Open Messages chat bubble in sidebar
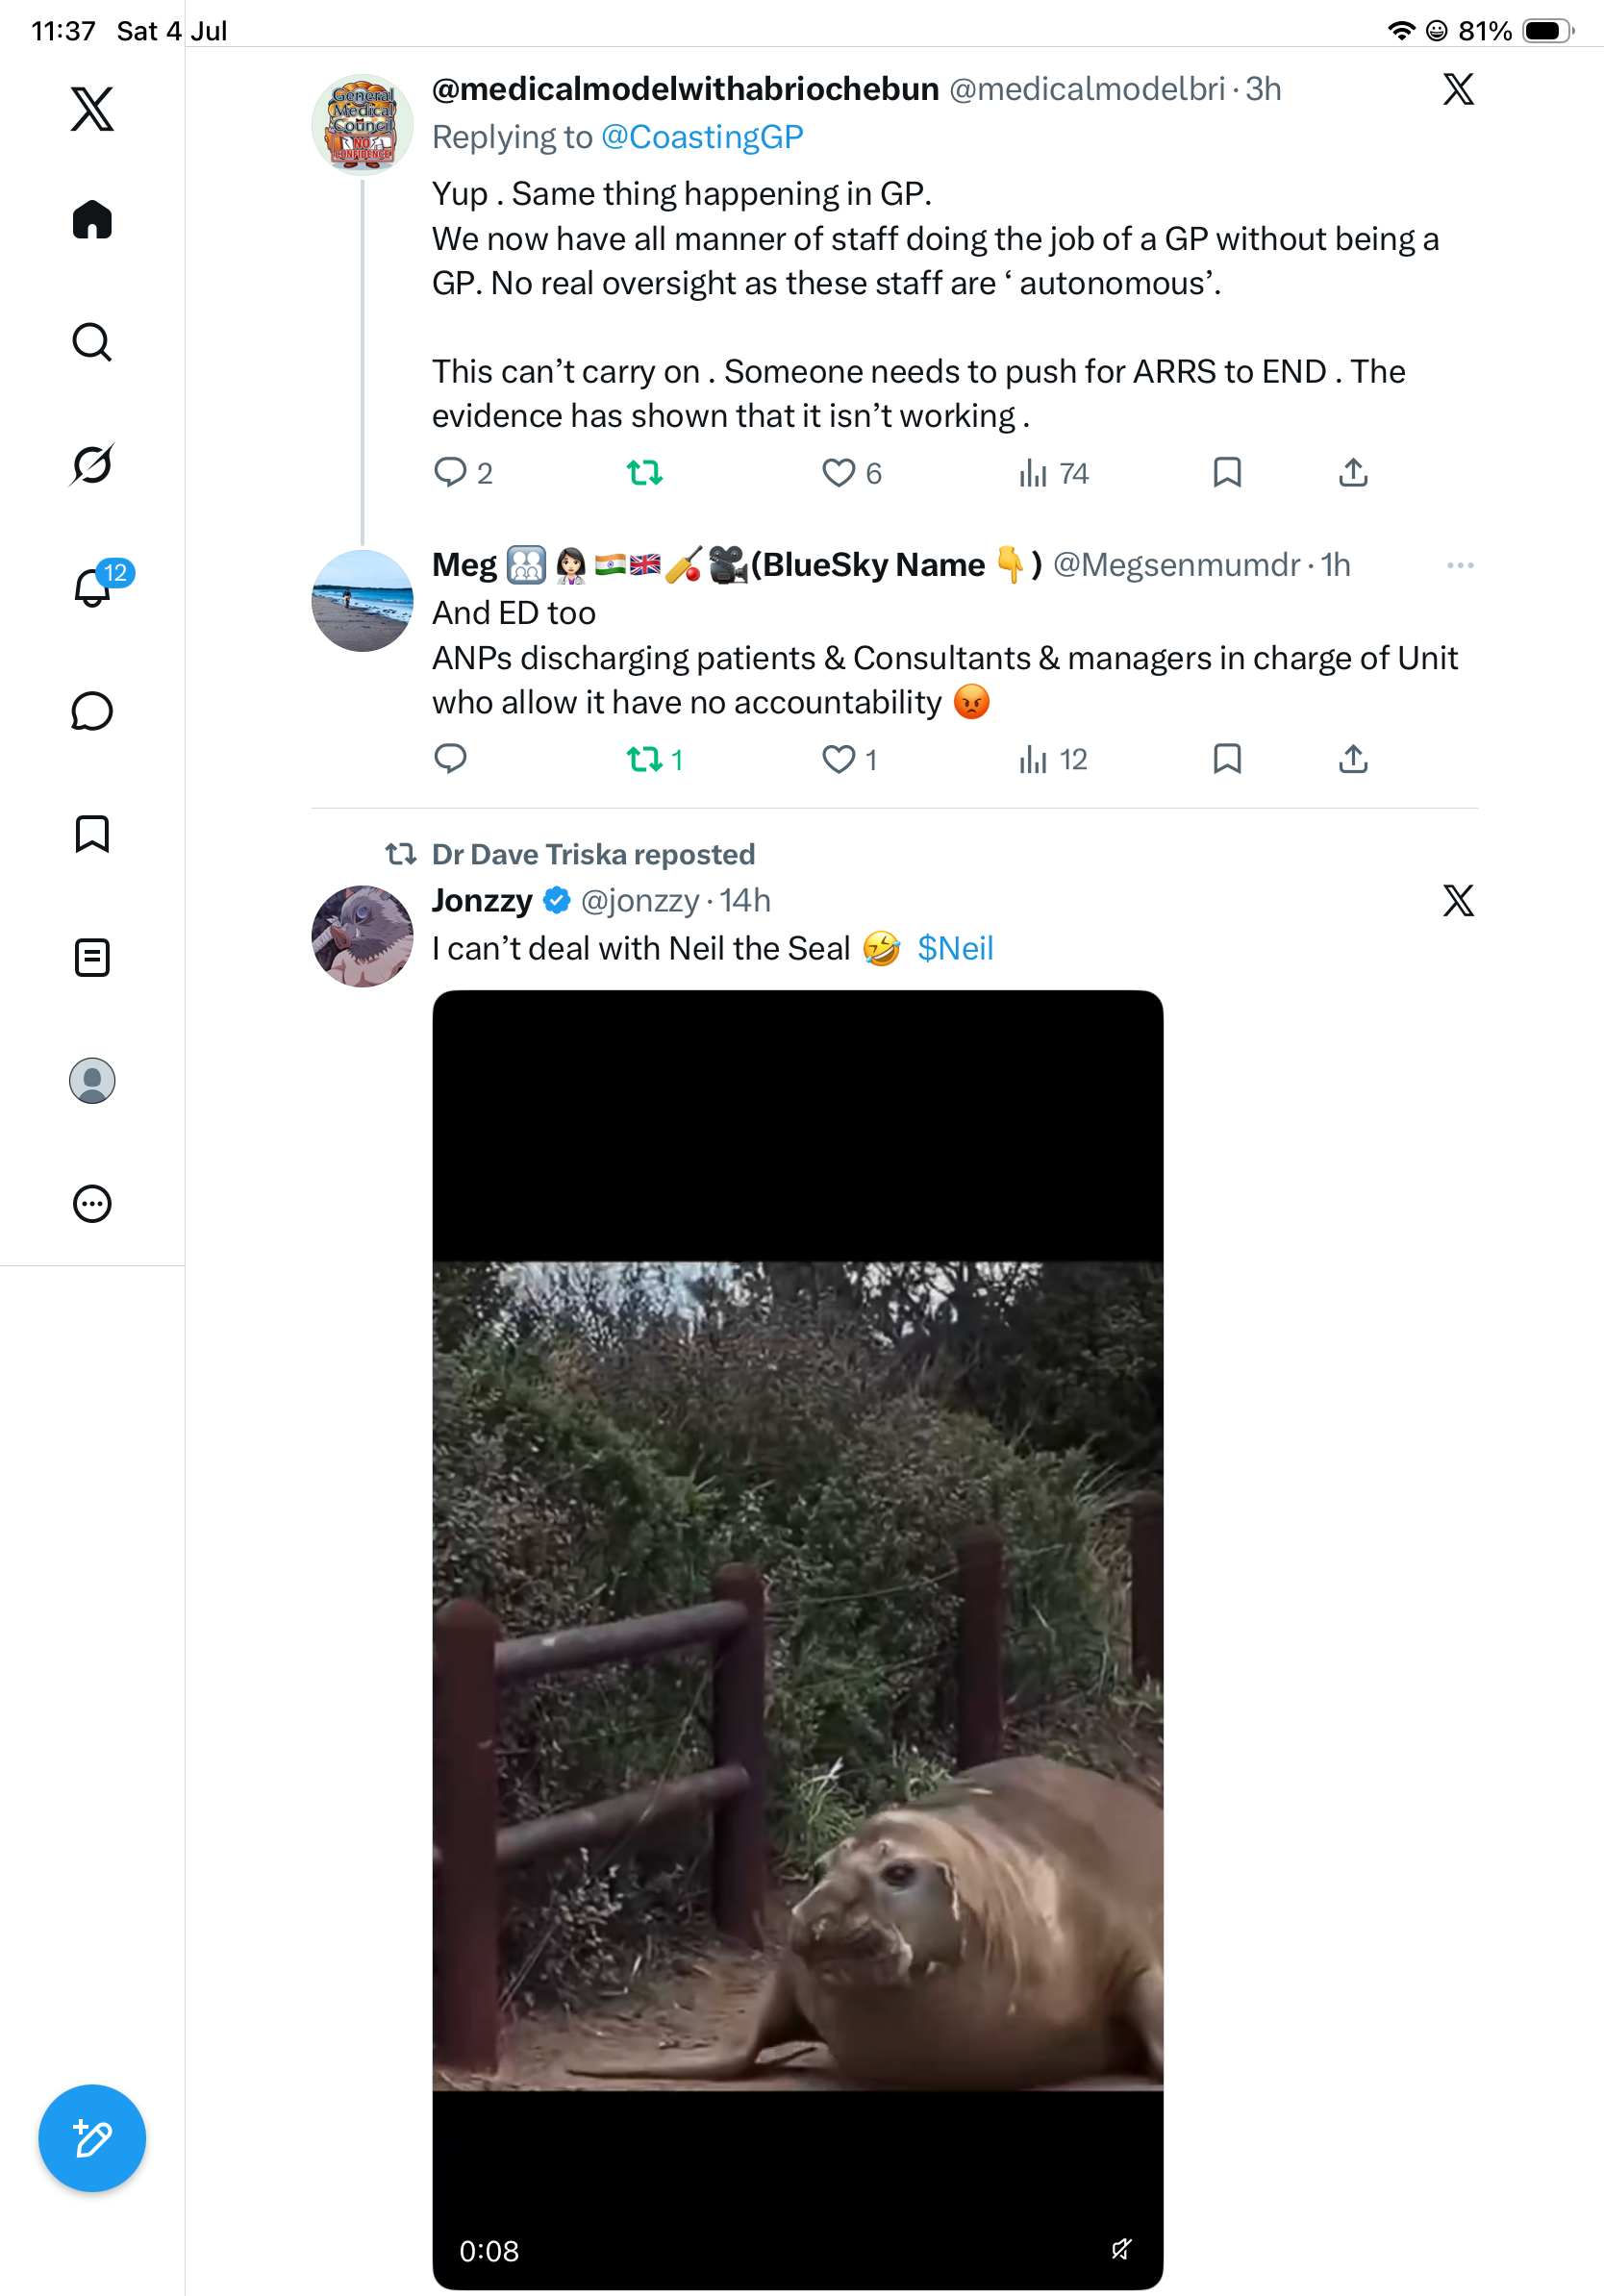 pos(92,711)
